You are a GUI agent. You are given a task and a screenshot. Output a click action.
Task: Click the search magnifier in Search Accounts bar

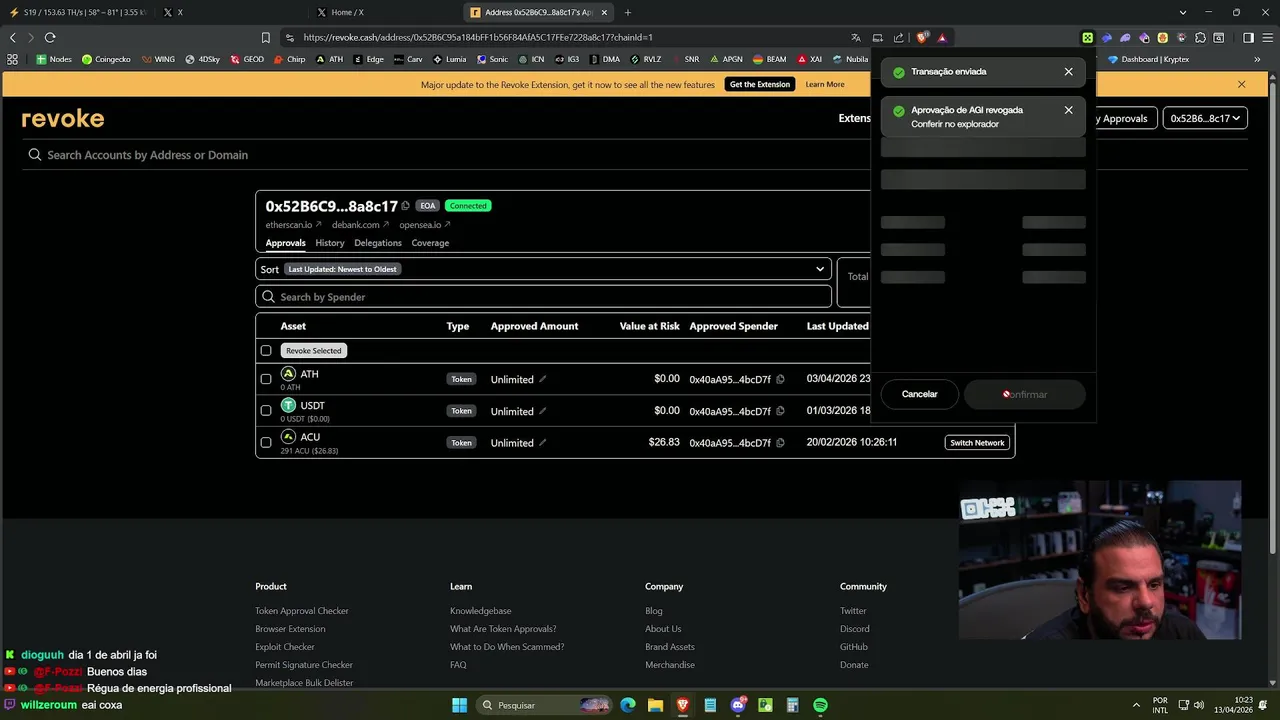35,155
